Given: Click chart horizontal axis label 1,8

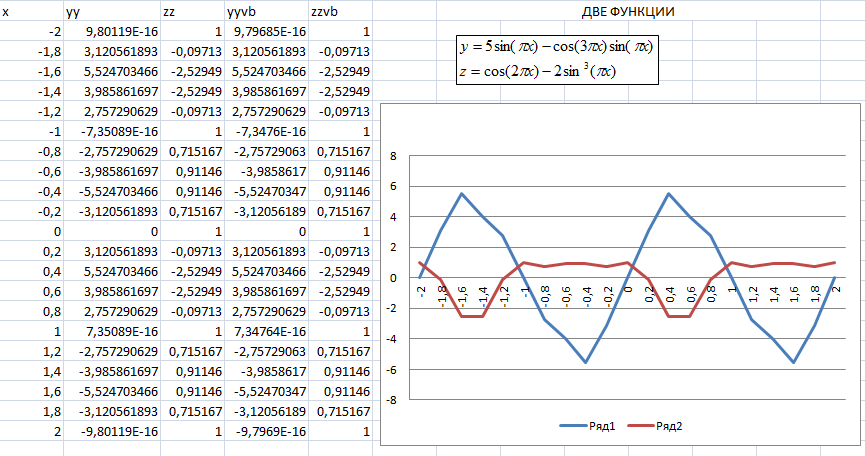Looking at the screenshot, I should coord(815,295).
